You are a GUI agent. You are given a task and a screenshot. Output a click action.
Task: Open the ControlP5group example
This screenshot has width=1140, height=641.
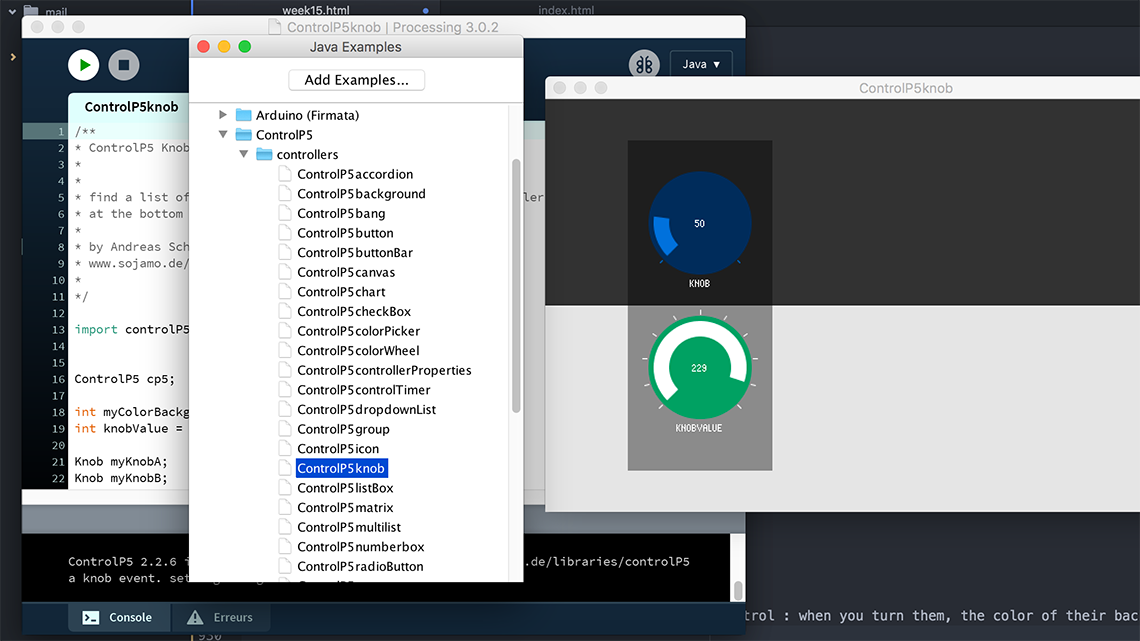point(343,429)
